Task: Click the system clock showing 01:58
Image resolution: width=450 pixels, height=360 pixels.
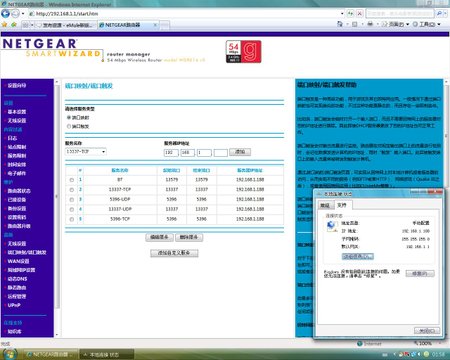Action: [x=439, y=354]
